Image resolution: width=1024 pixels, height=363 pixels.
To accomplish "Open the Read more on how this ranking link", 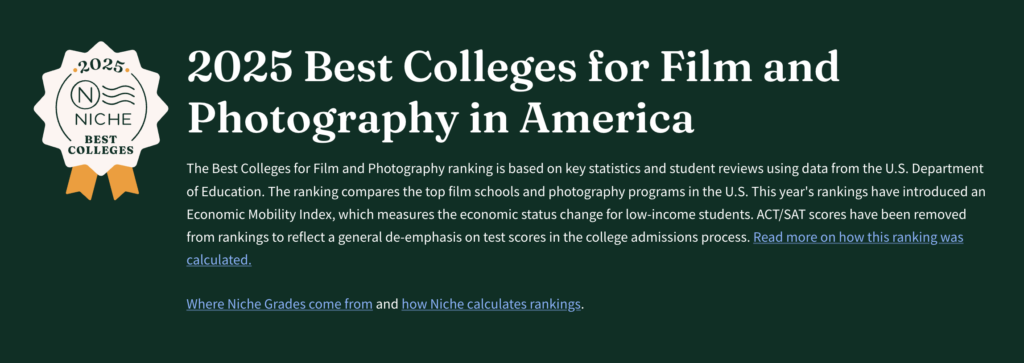I will point(858,237).
